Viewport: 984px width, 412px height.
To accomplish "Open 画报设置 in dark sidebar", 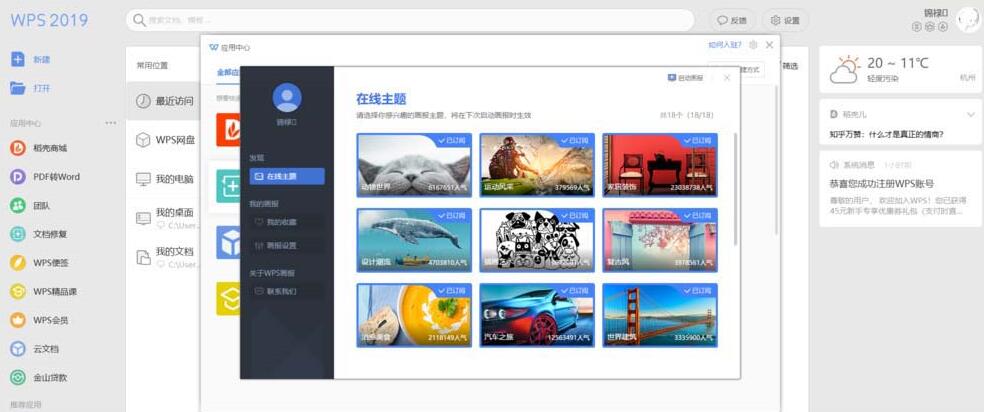I will click(x=287, y=245).
